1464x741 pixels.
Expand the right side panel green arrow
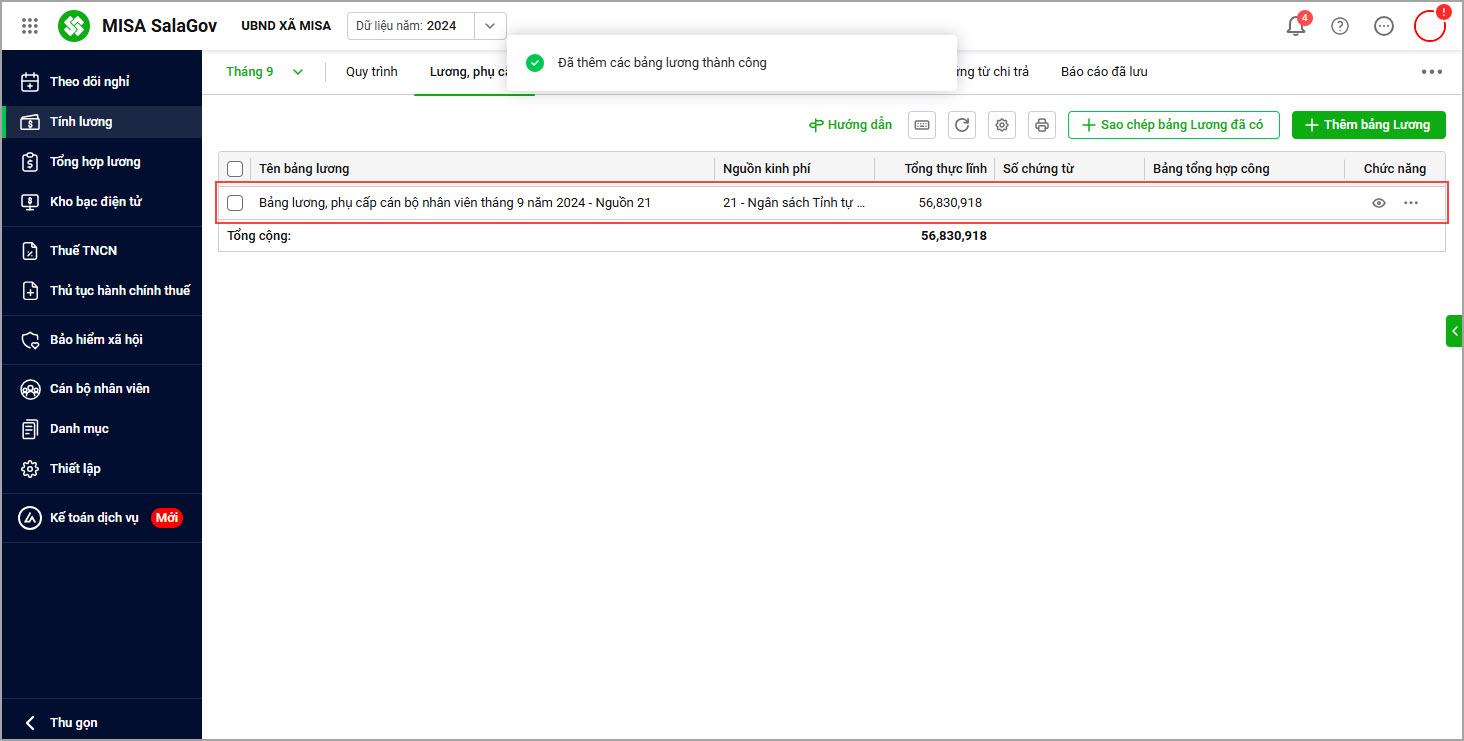coord(1454,331)
